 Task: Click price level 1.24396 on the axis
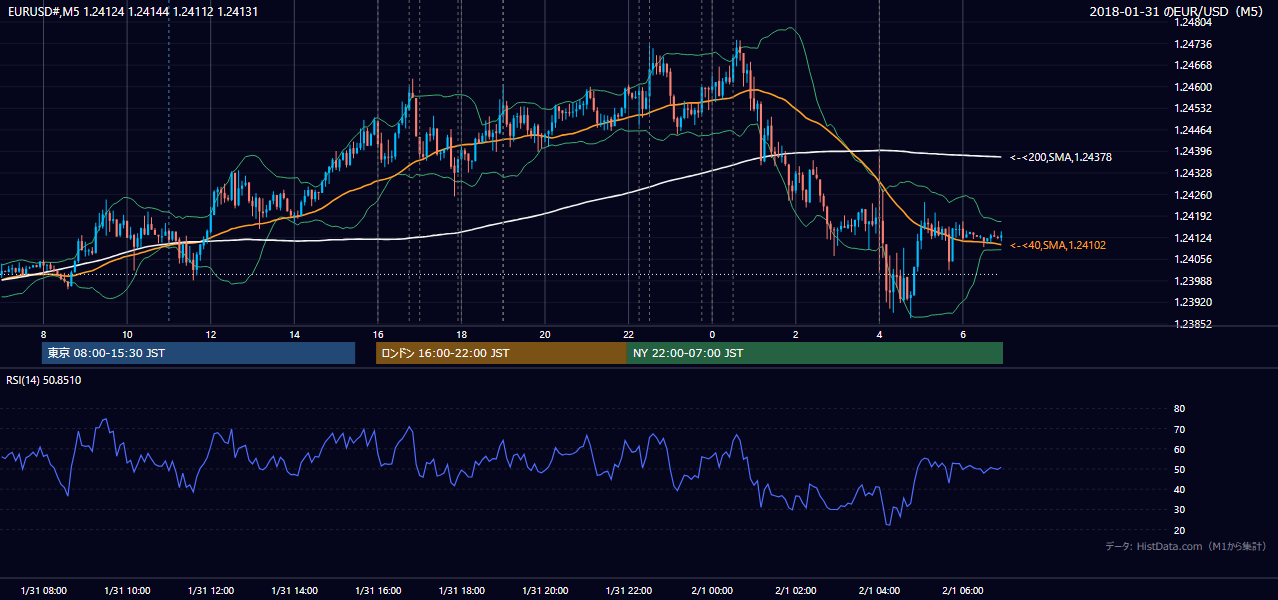click(x=1193, y=151)
